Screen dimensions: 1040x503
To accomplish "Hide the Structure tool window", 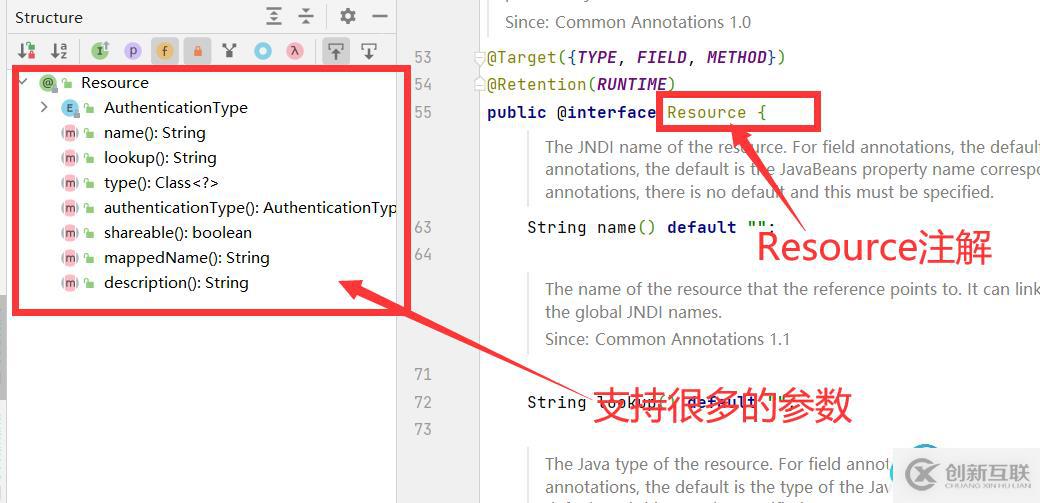I will 379,17.
